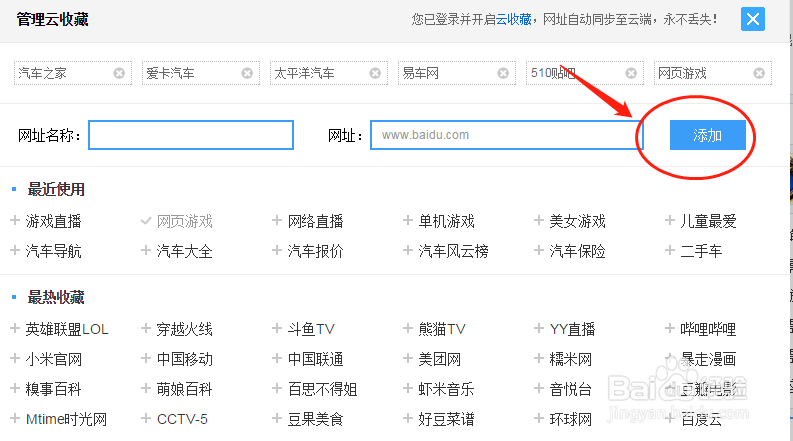Image resolution: width=793 pixels, height=441 pixels.
Task: Click the 爱卡汽车 tag text
Action: tap(170, 73)
